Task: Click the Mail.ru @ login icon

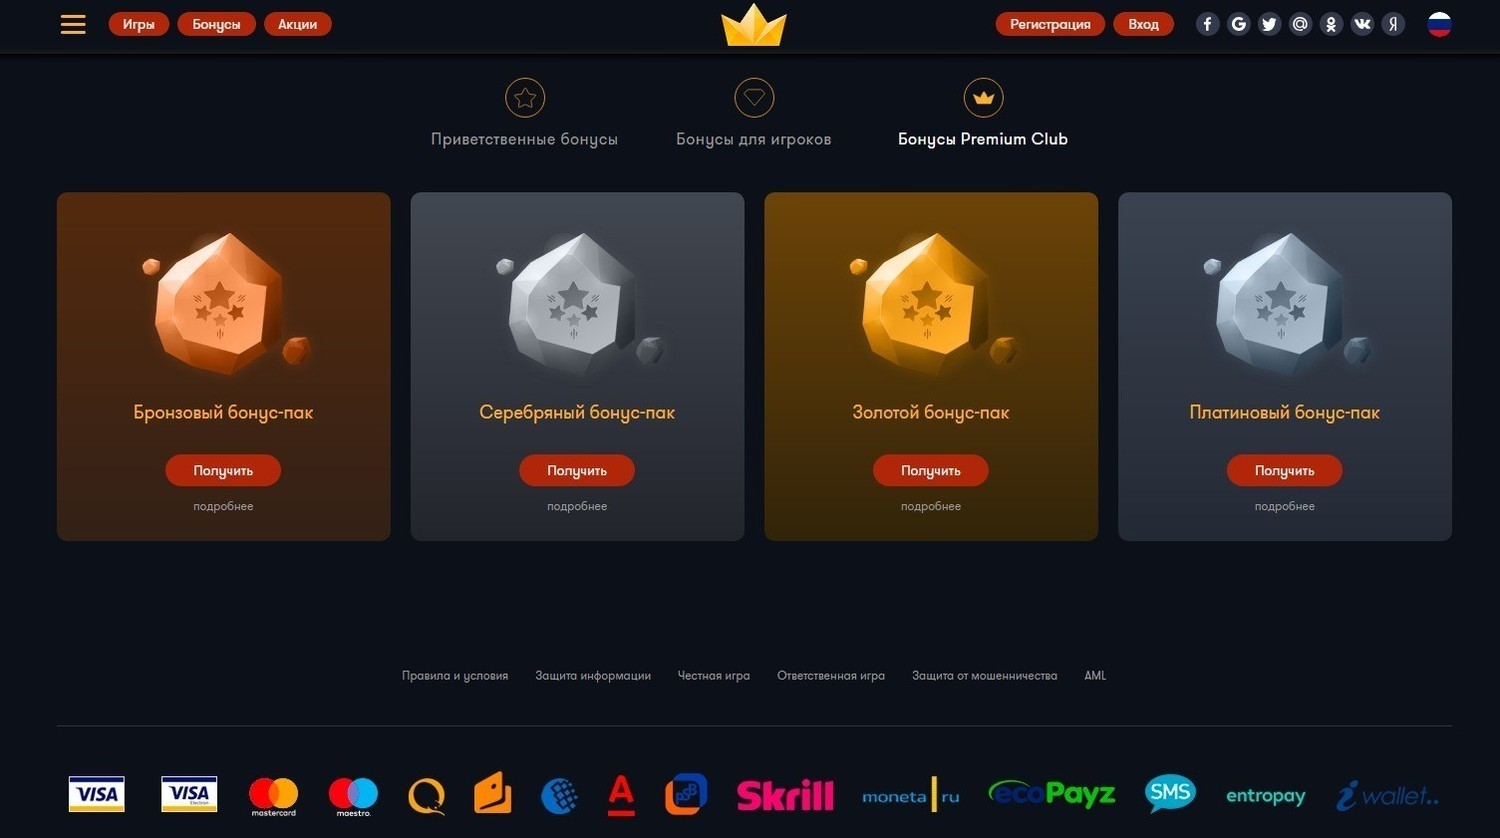Action: point(1300,24)
